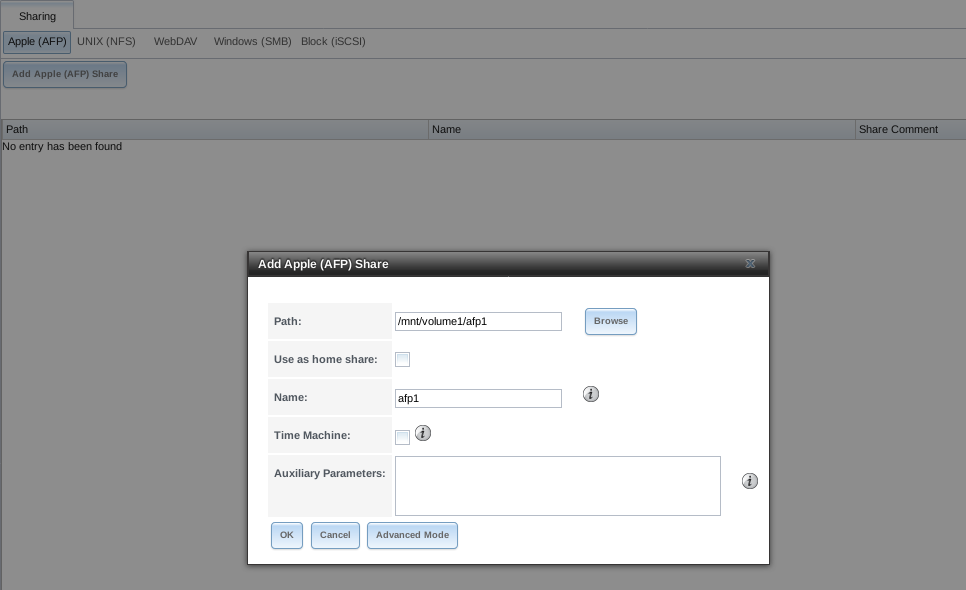This screenshot has width=966, height=590.
Task: Switch to the UNIX (NFS) tab
Action: [106, 42]
